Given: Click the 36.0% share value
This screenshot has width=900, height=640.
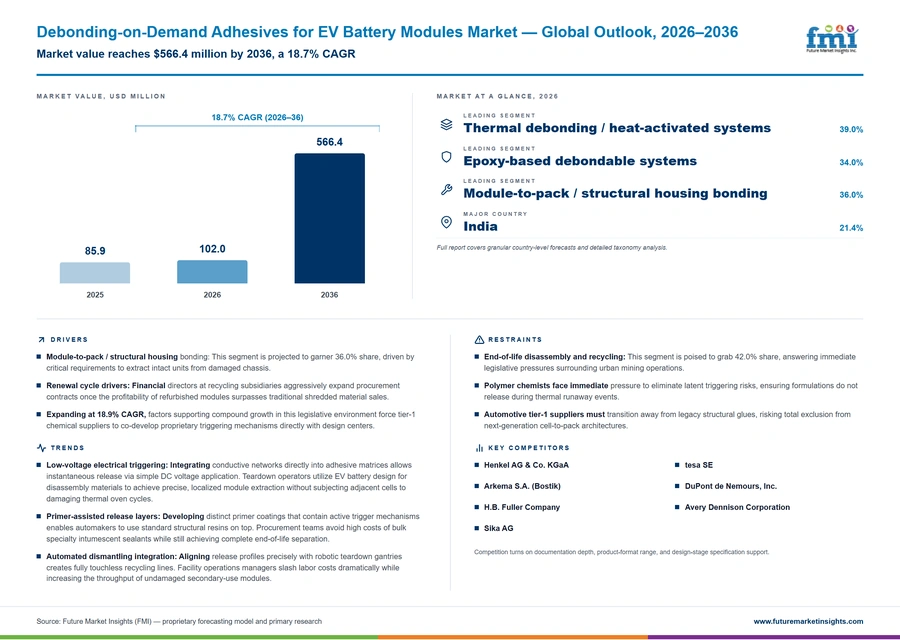Looking at the screenshot, I should [851, 195].
